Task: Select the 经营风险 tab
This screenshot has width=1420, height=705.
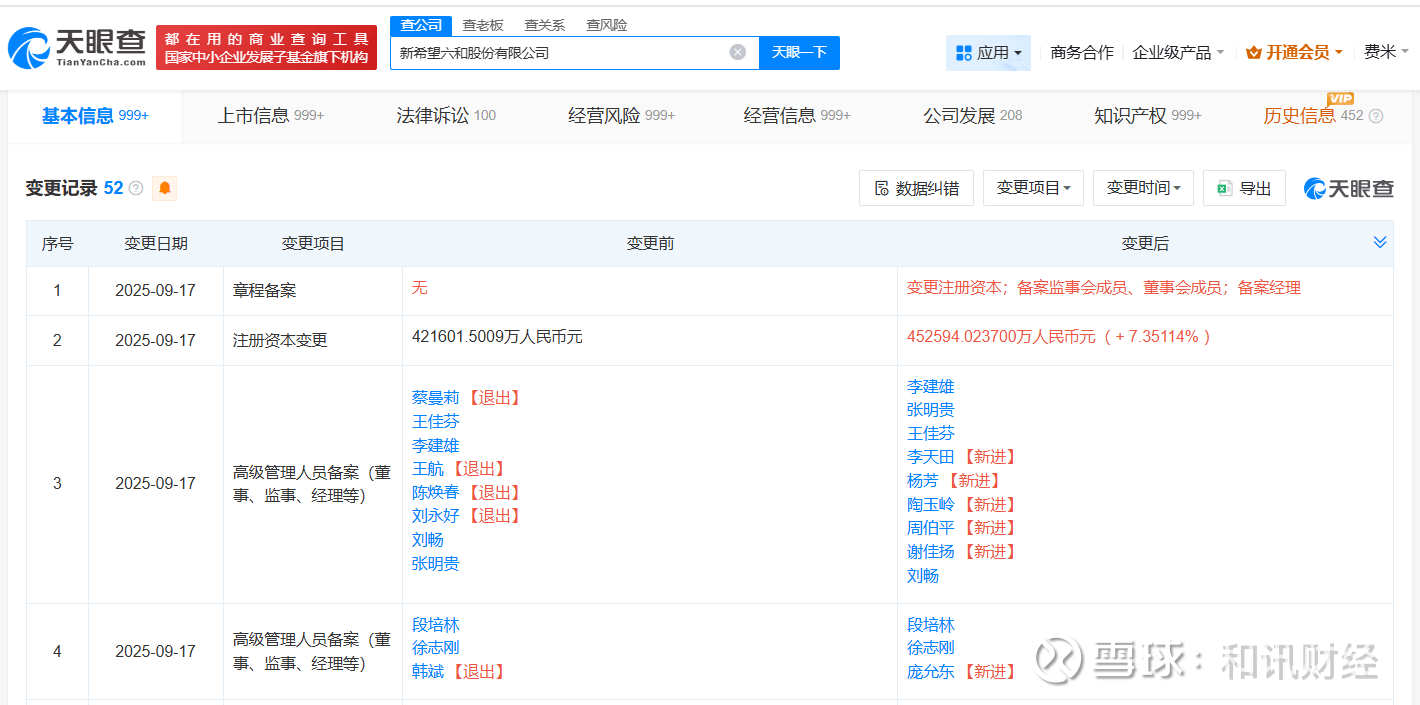Action: 621,116
